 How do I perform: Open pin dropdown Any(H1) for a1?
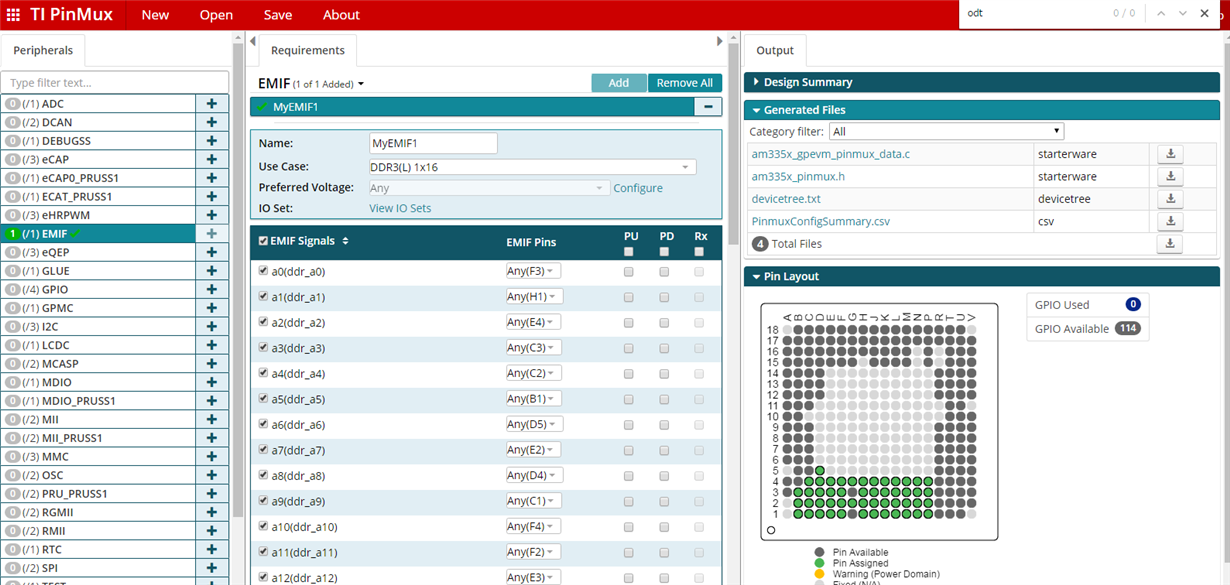pos(534,296)
